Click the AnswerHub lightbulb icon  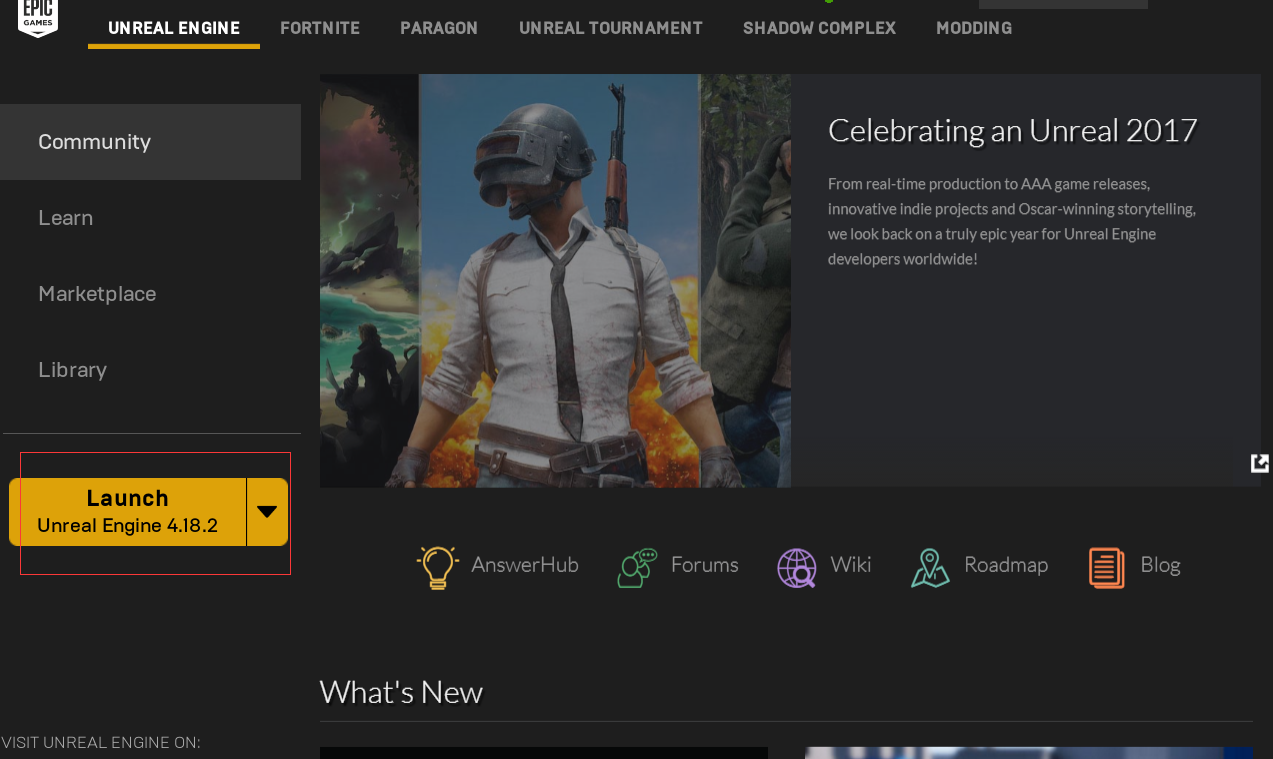(x=437, y=567)
